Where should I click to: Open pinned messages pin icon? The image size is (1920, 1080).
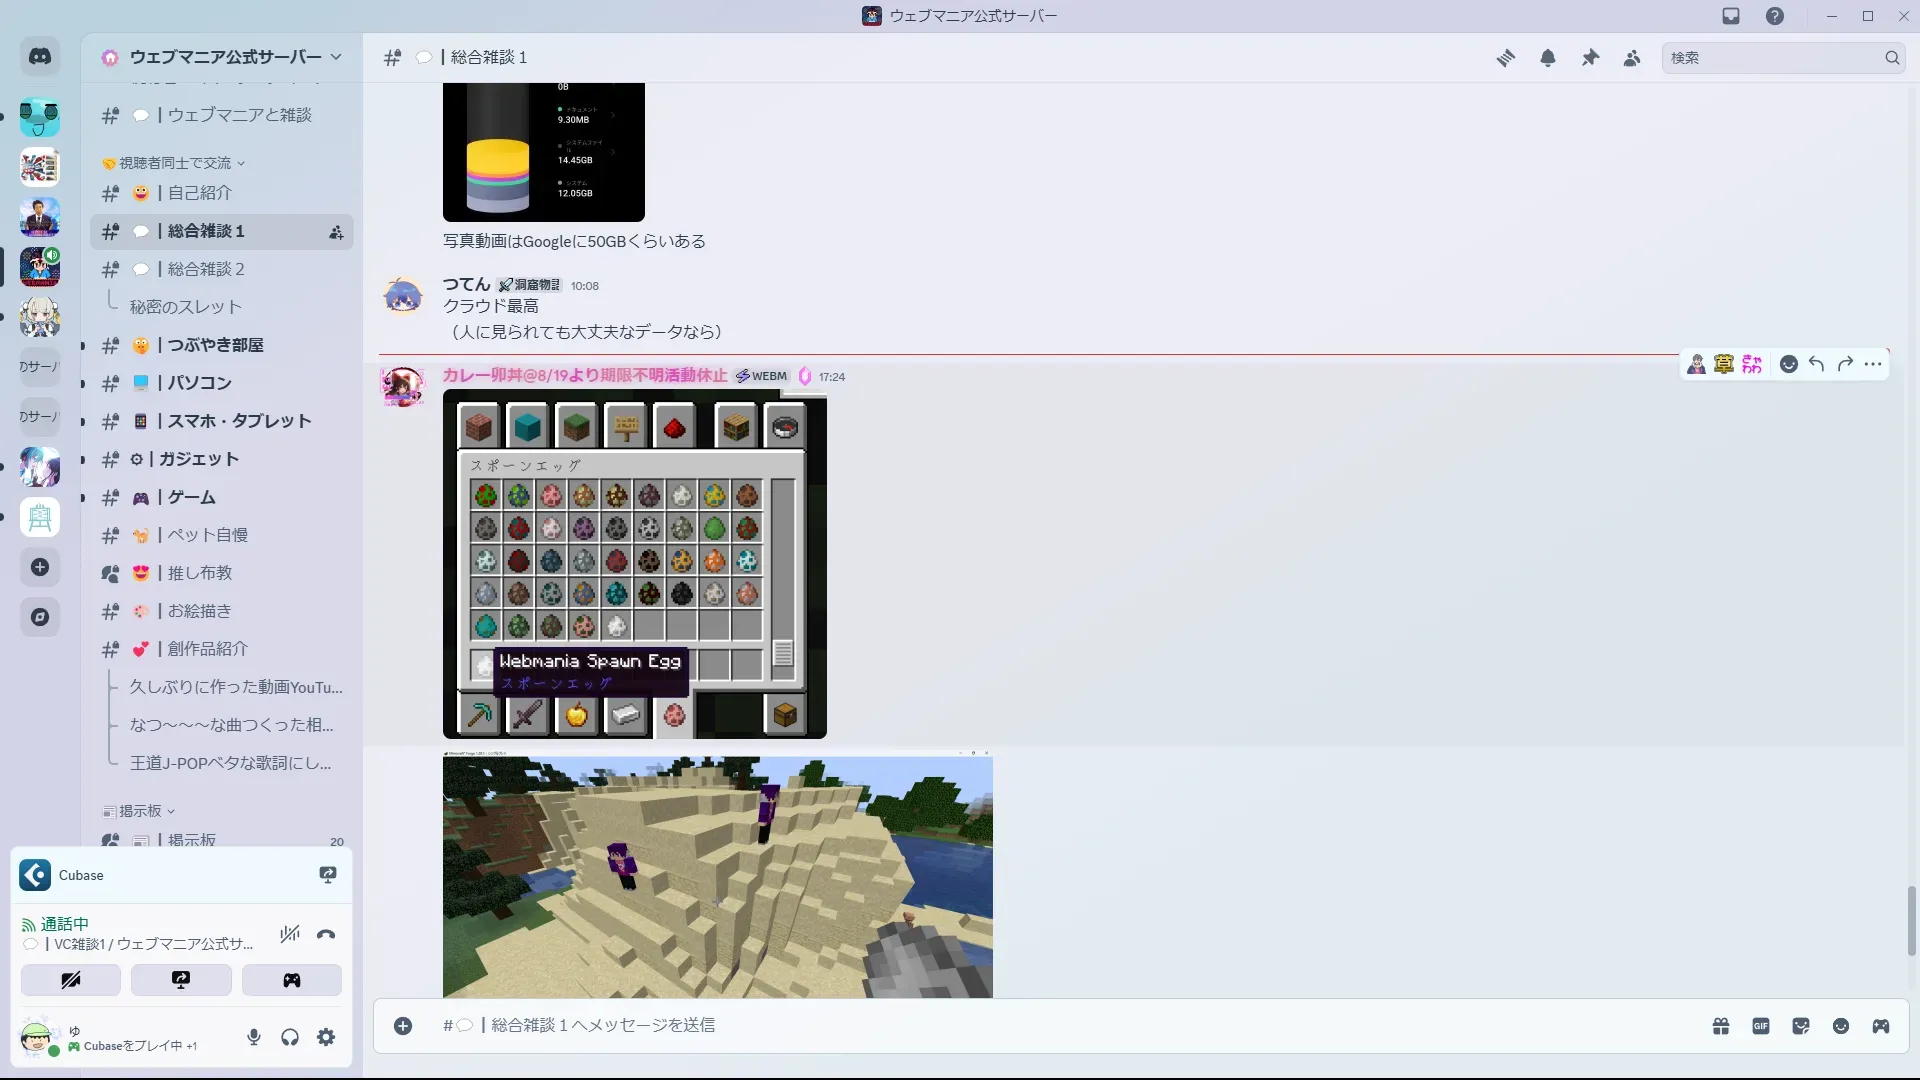tap(1590, 58)
